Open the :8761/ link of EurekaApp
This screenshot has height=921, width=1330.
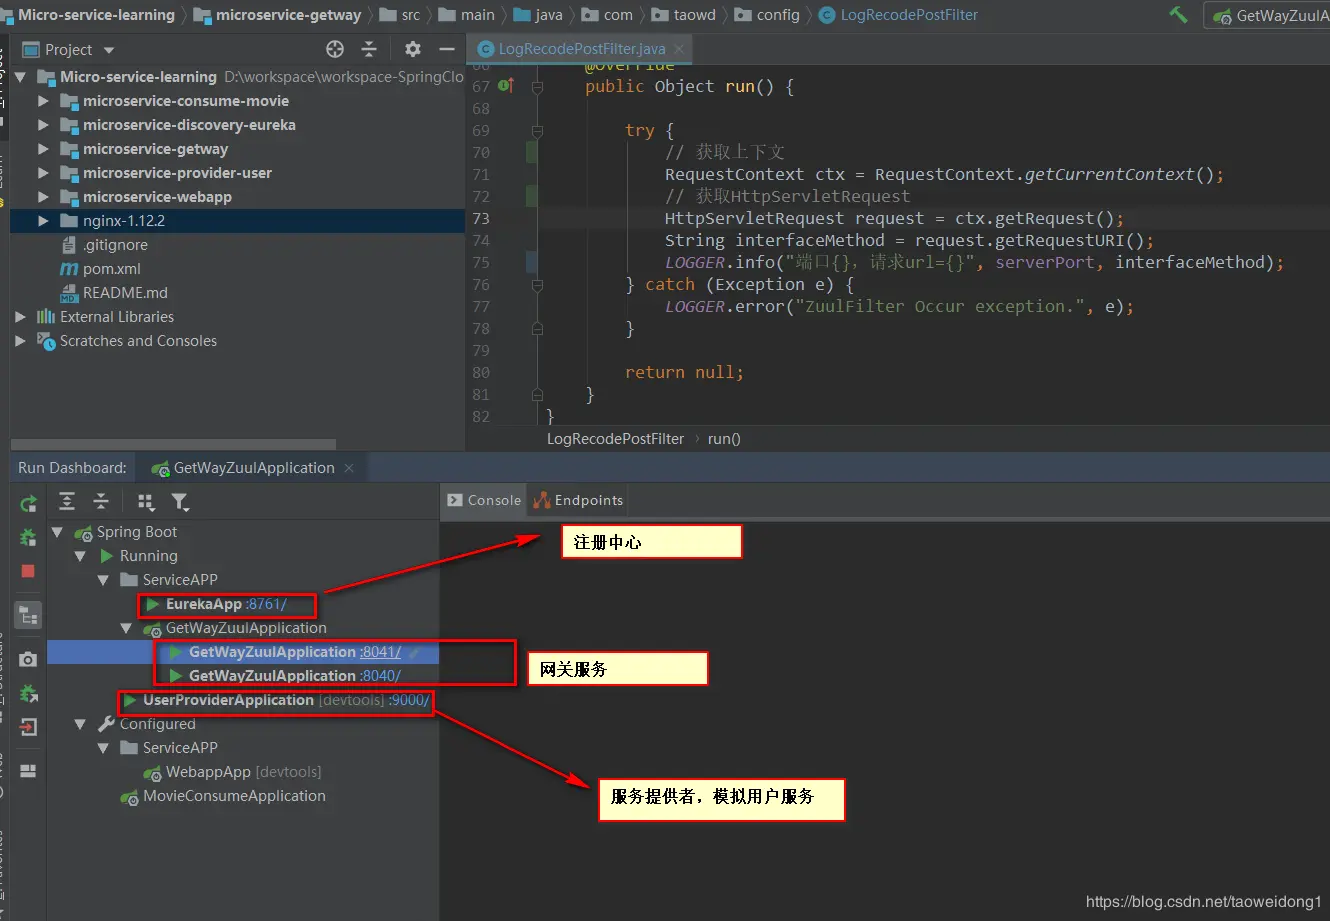pyautogui.click(x=266, y=604)
